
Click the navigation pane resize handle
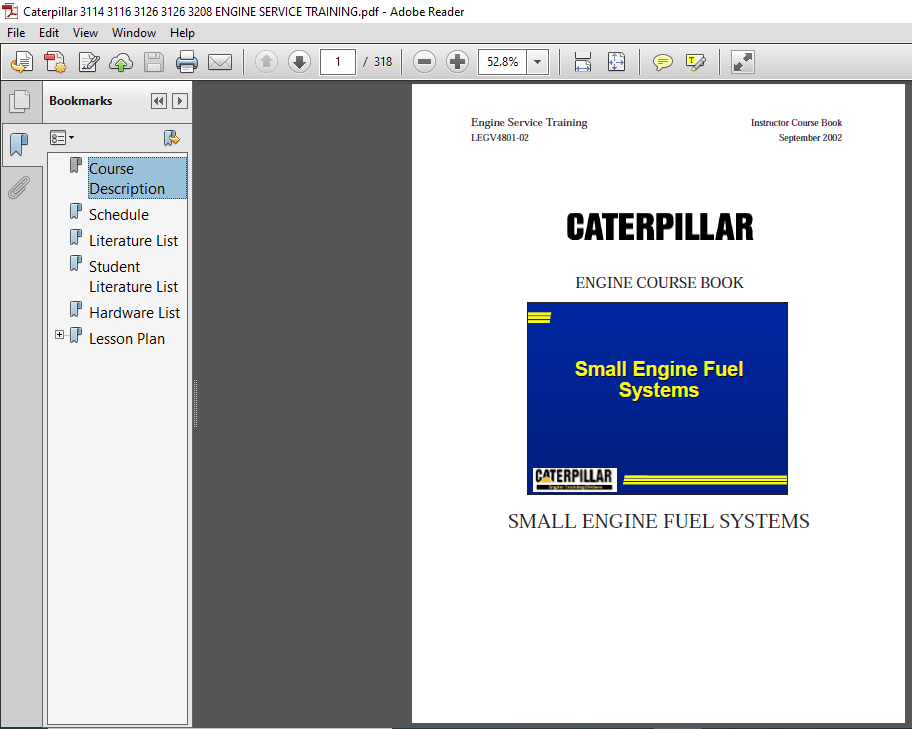tap(195, 404)
